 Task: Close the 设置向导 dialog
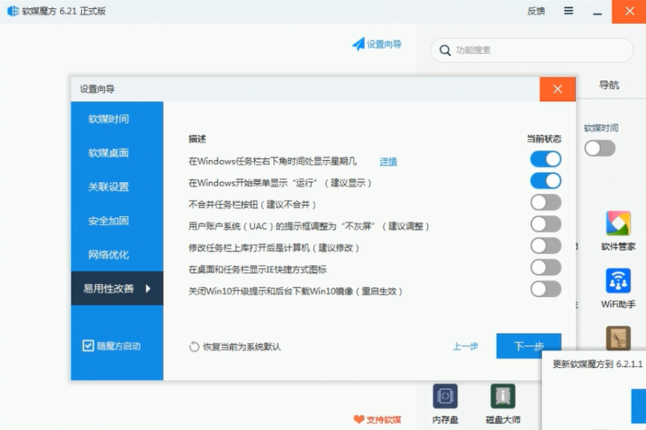coord(557,89)
